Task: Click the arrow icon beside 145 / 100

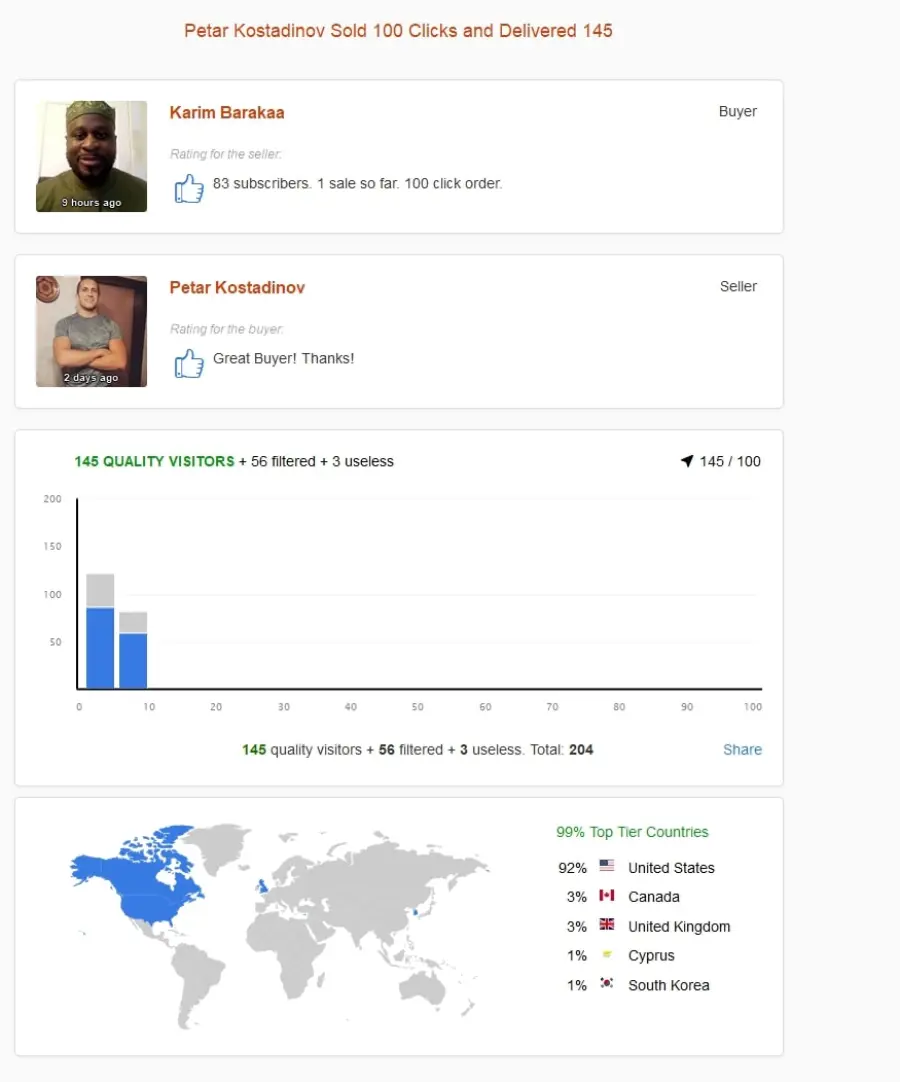Action: pyautogui.click(x=687, y=461)
